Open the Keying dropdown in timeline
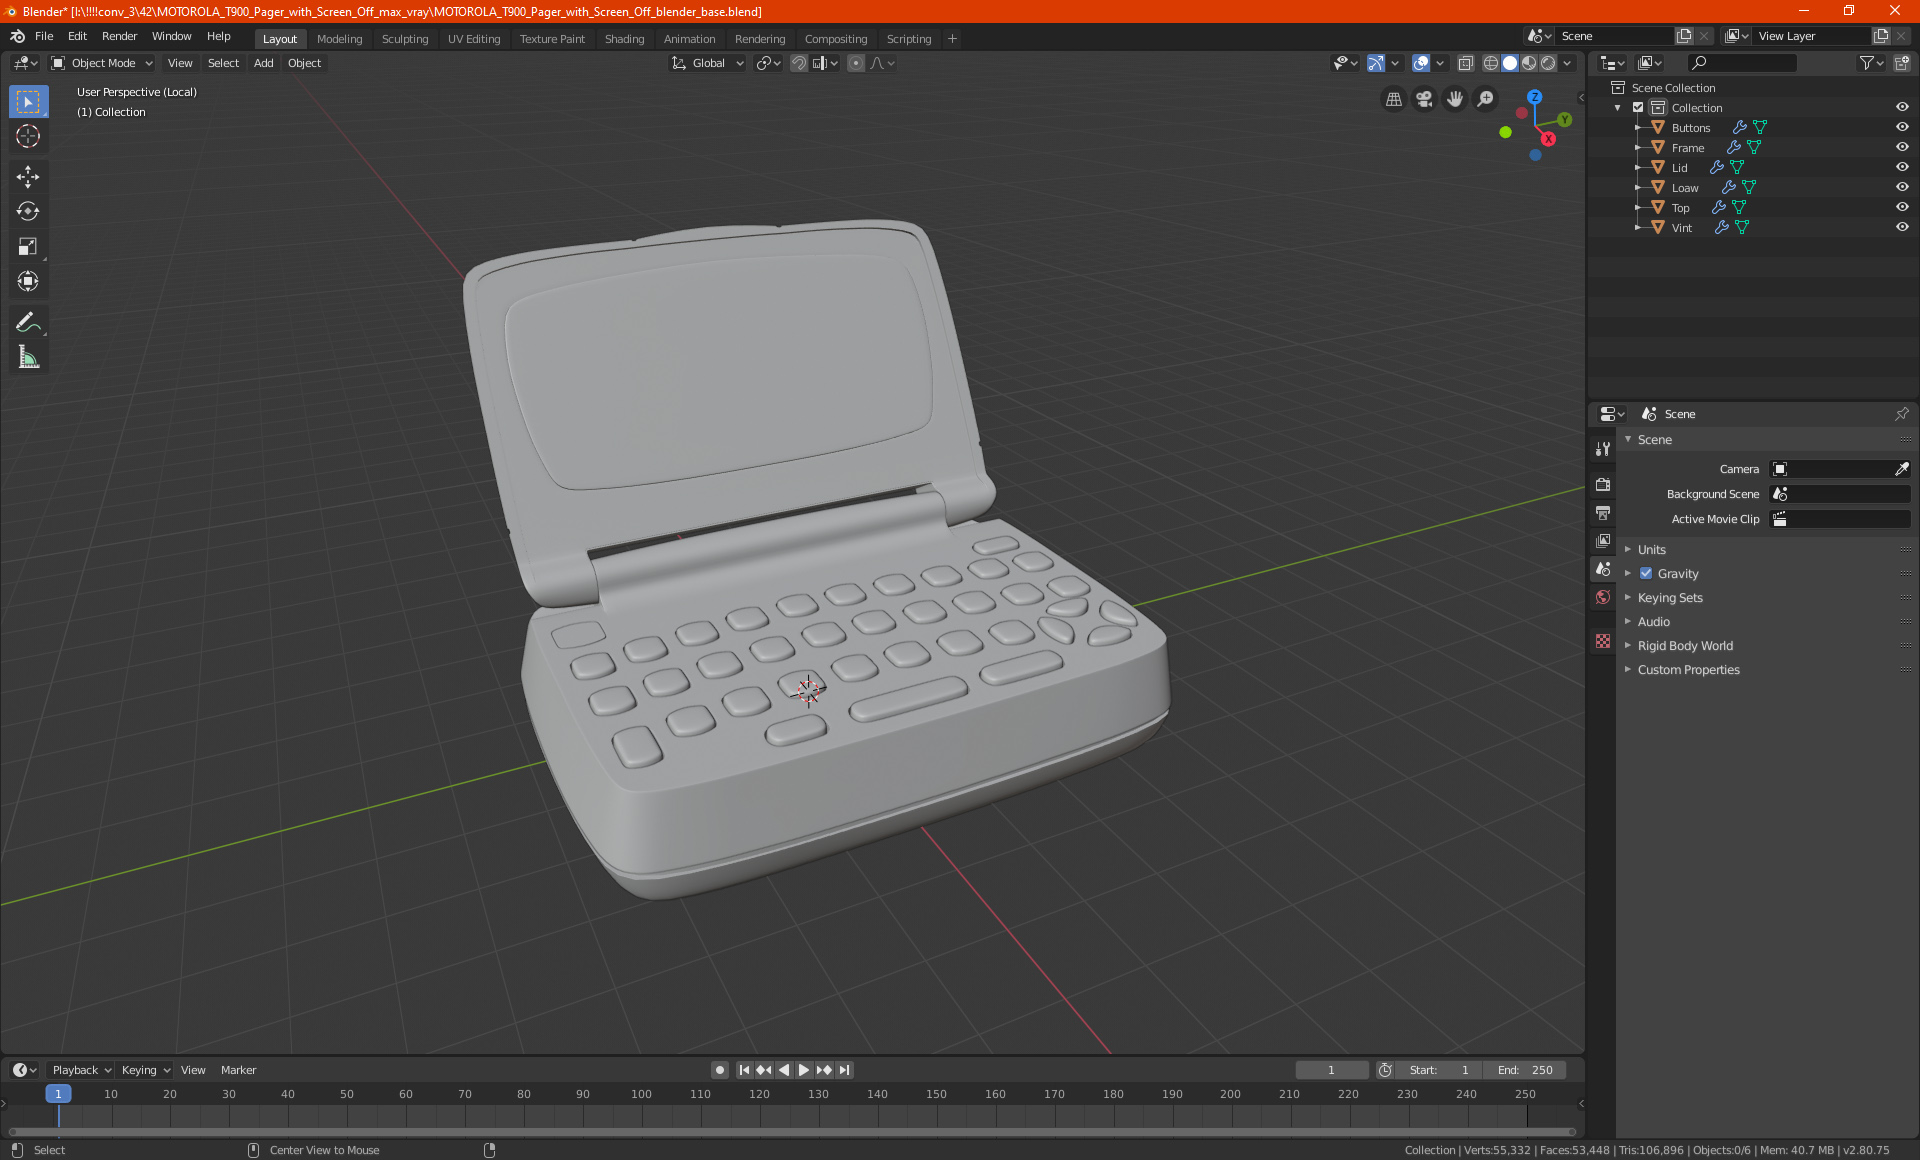This screenshot has height=1160, width=1920. (146, 1070)
